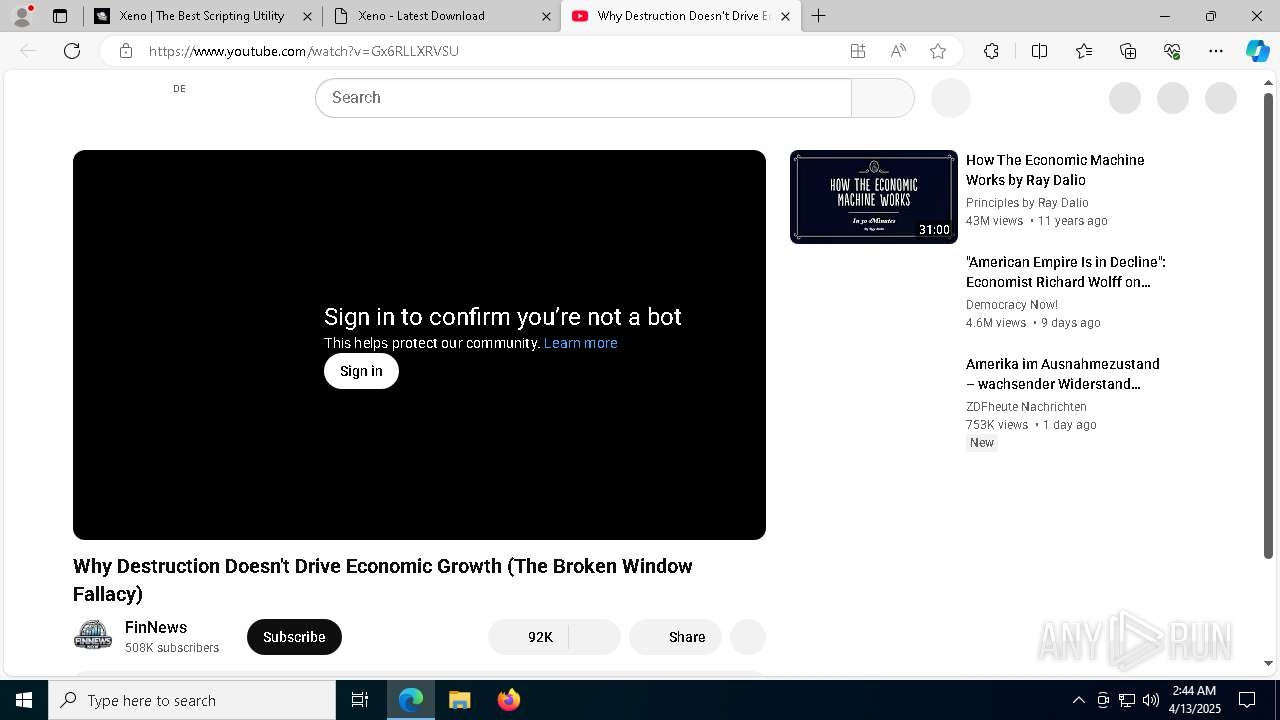1280x720 pixels.
Task: Open the network icon in system tray
Action: click(1127, 700)
